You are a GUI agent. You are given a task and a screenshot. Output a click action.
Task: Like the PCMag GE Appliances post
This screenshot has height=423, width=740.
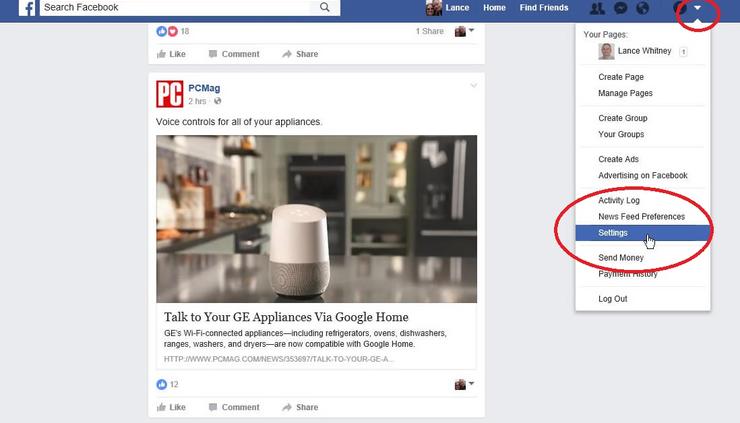tap(171, 407)
